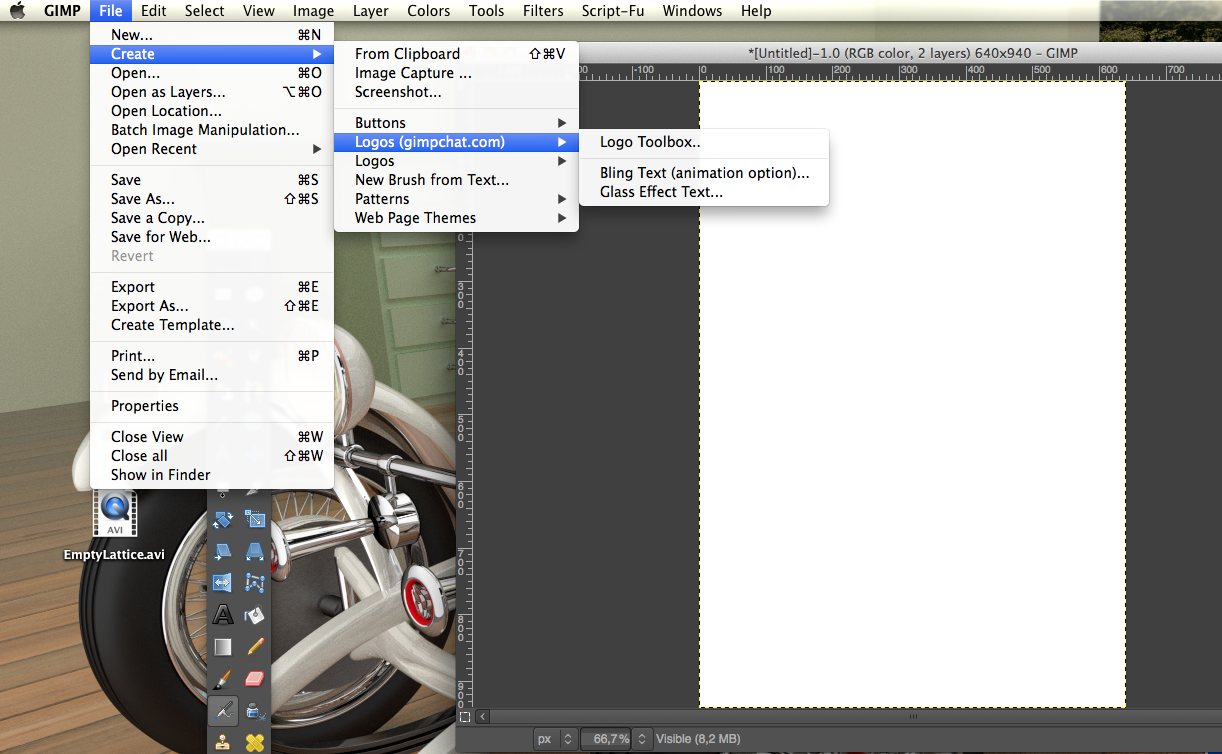The image size is (1222, 754).
Task: Expand the Patterns submenu
Action: point(456,199)
